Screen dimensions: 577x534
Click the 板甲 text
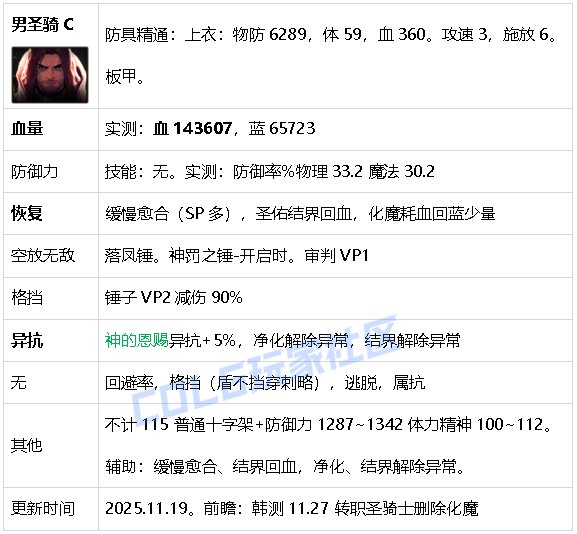tap(125, 77)
